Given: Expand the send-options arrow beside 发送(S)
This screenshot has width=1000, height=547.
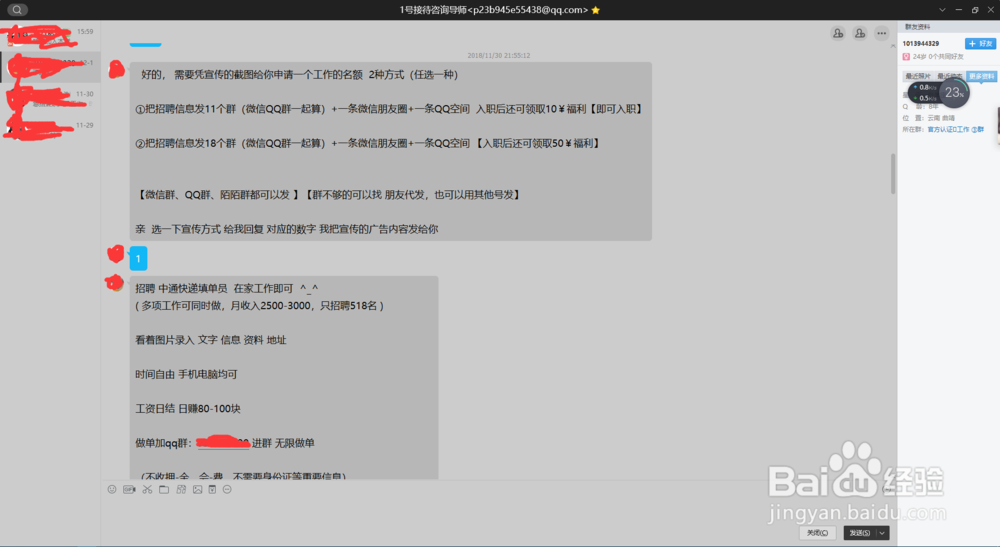Looking at the screenshot, I should (x=883, y=533).
